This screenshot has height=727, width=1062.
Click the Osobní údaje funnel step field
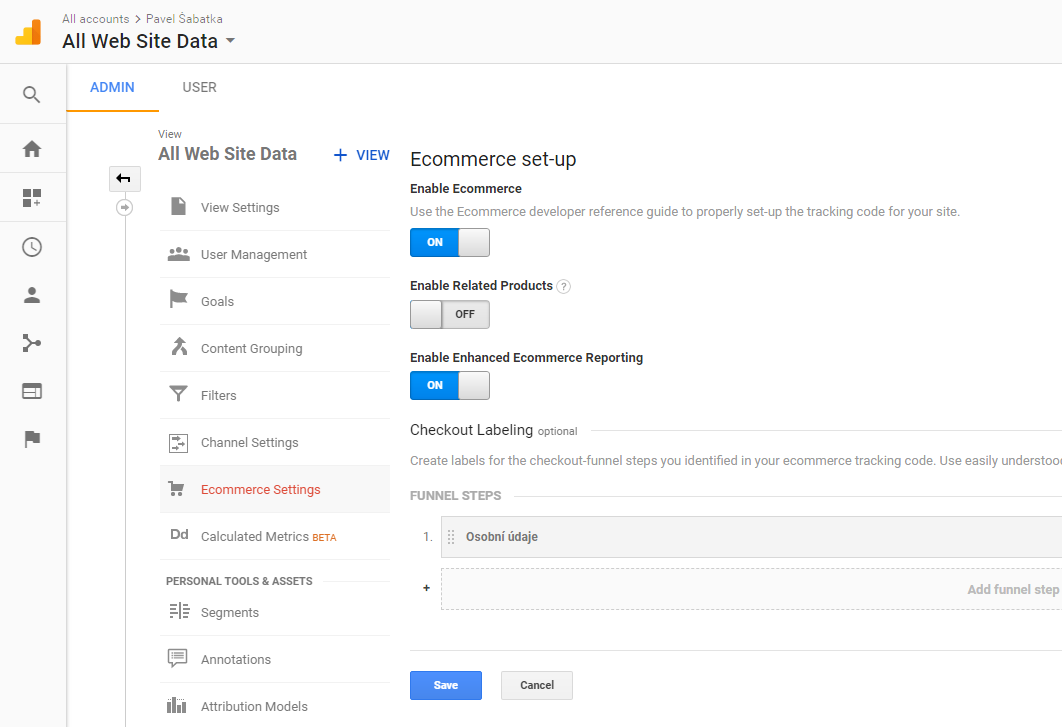[751, 537]
